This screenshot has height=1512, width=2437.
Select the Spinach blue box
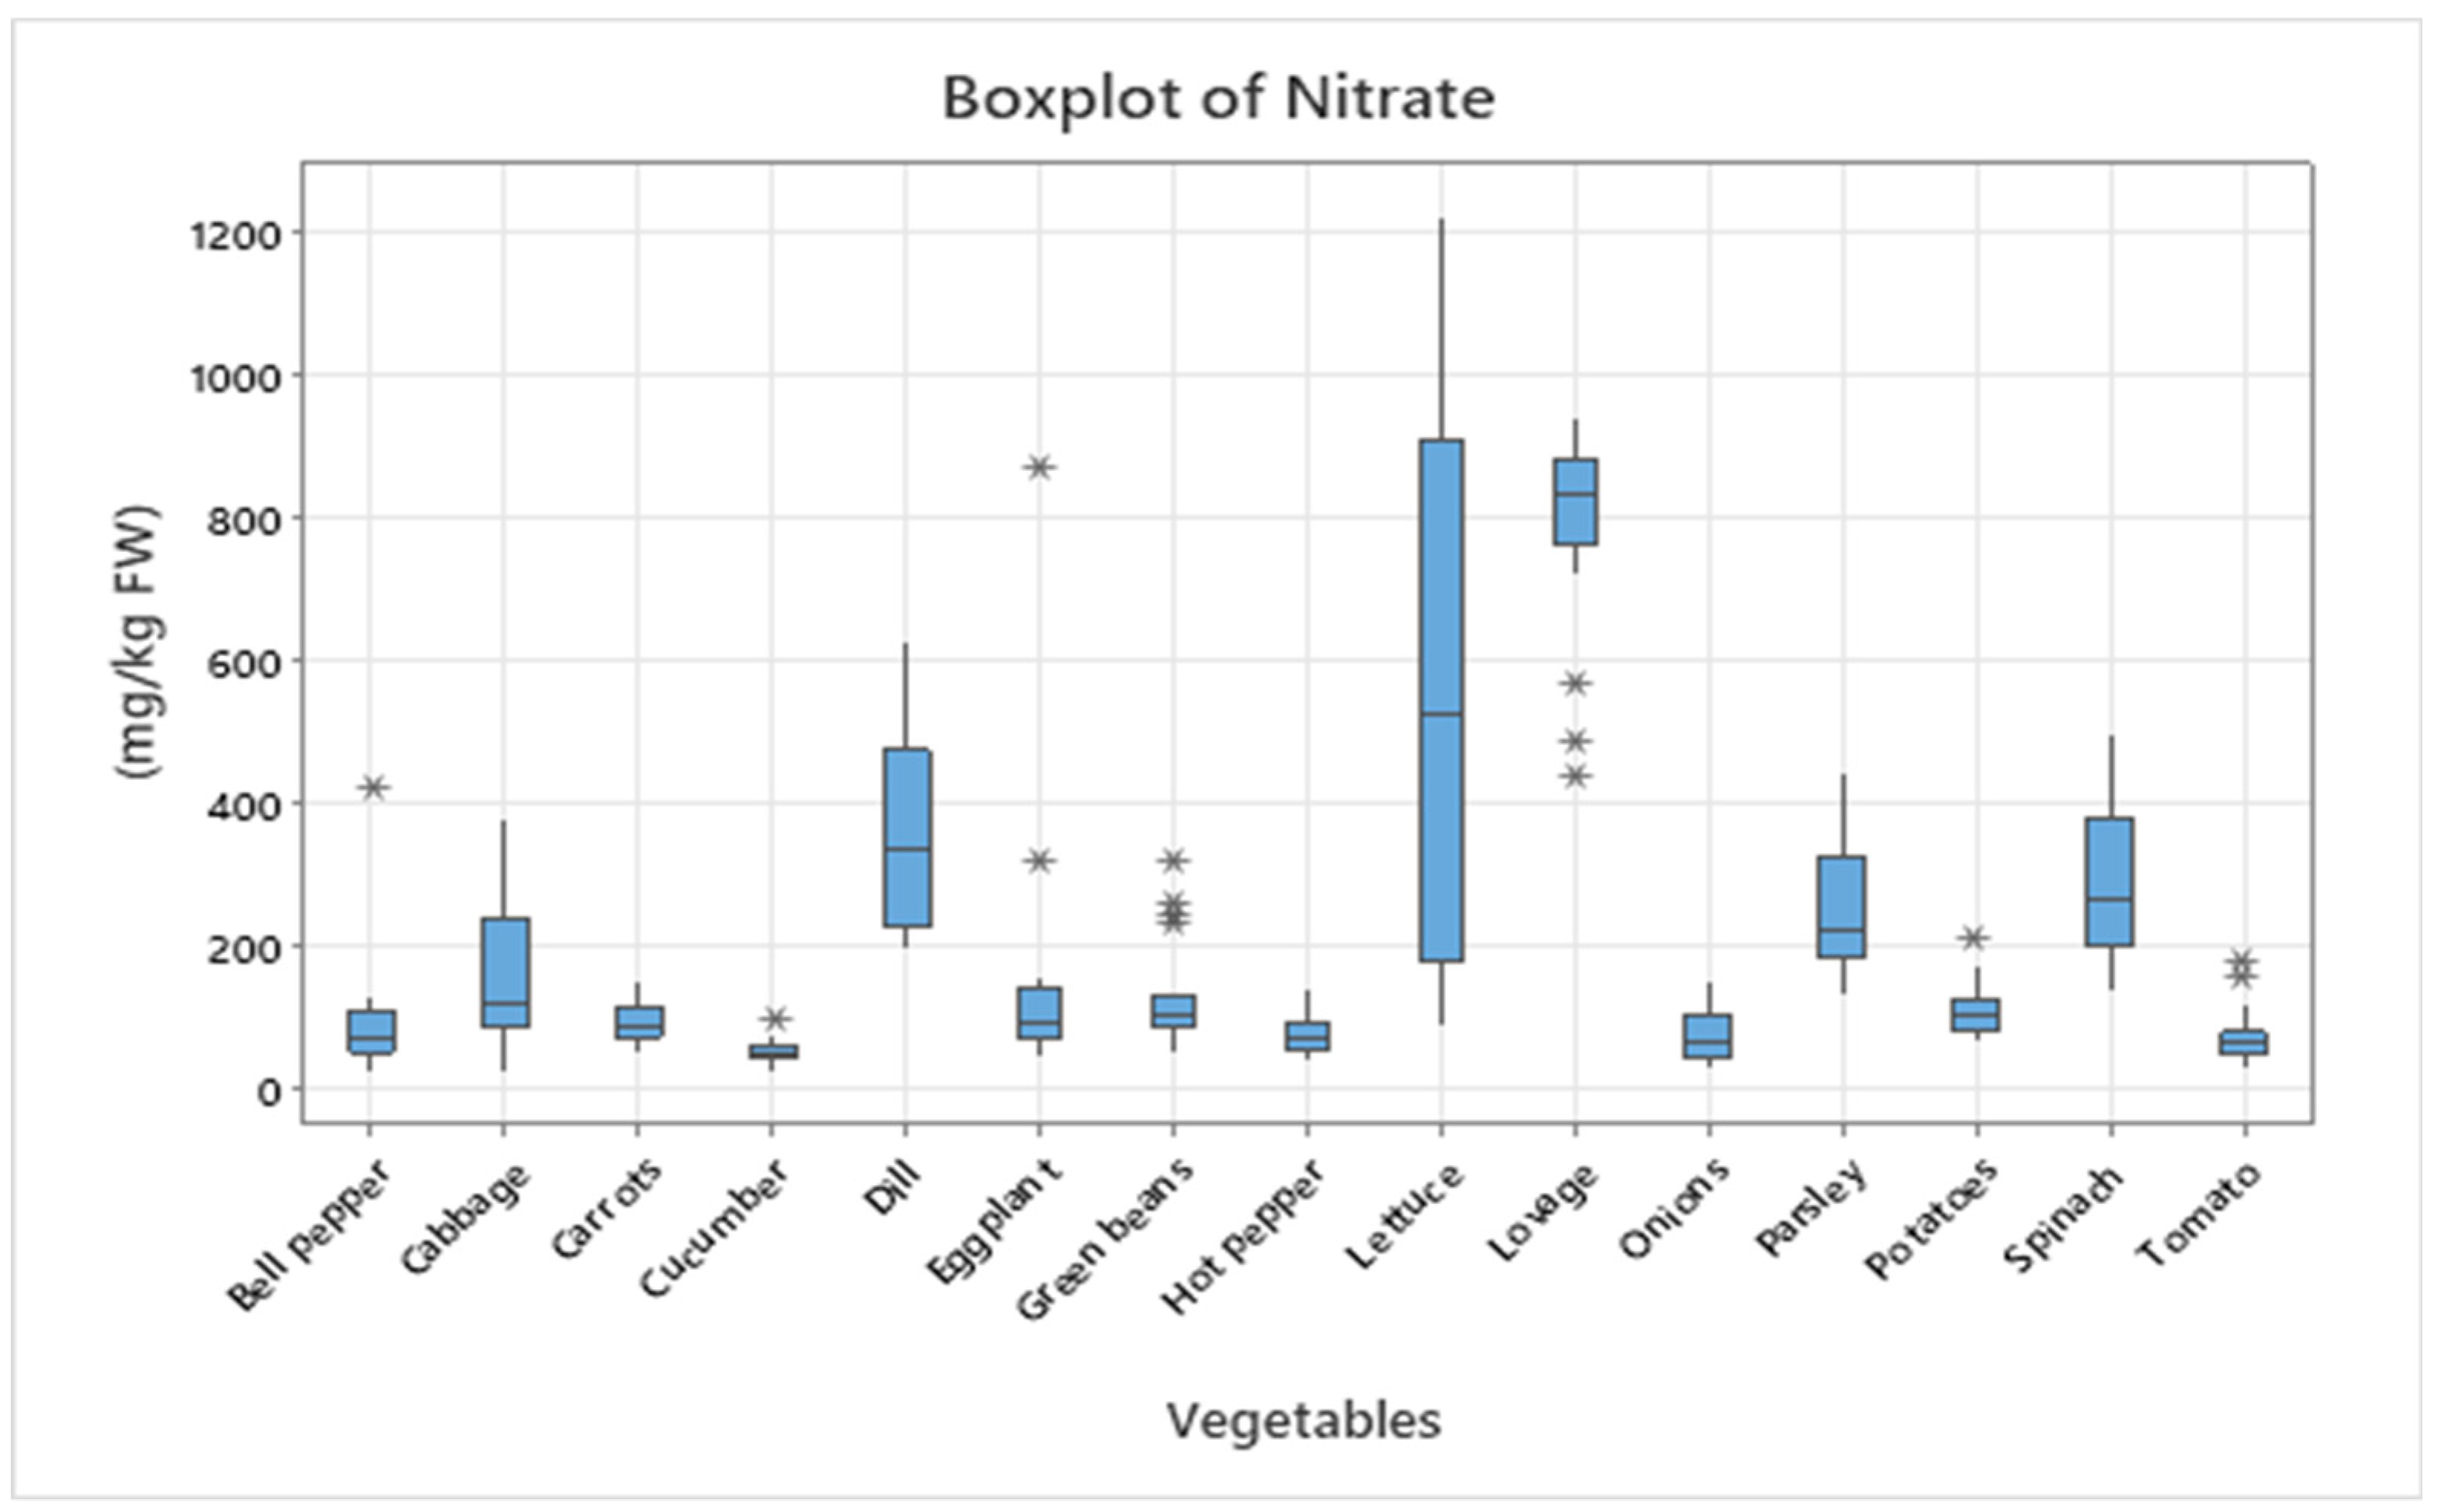click(x=2110, y=881)
